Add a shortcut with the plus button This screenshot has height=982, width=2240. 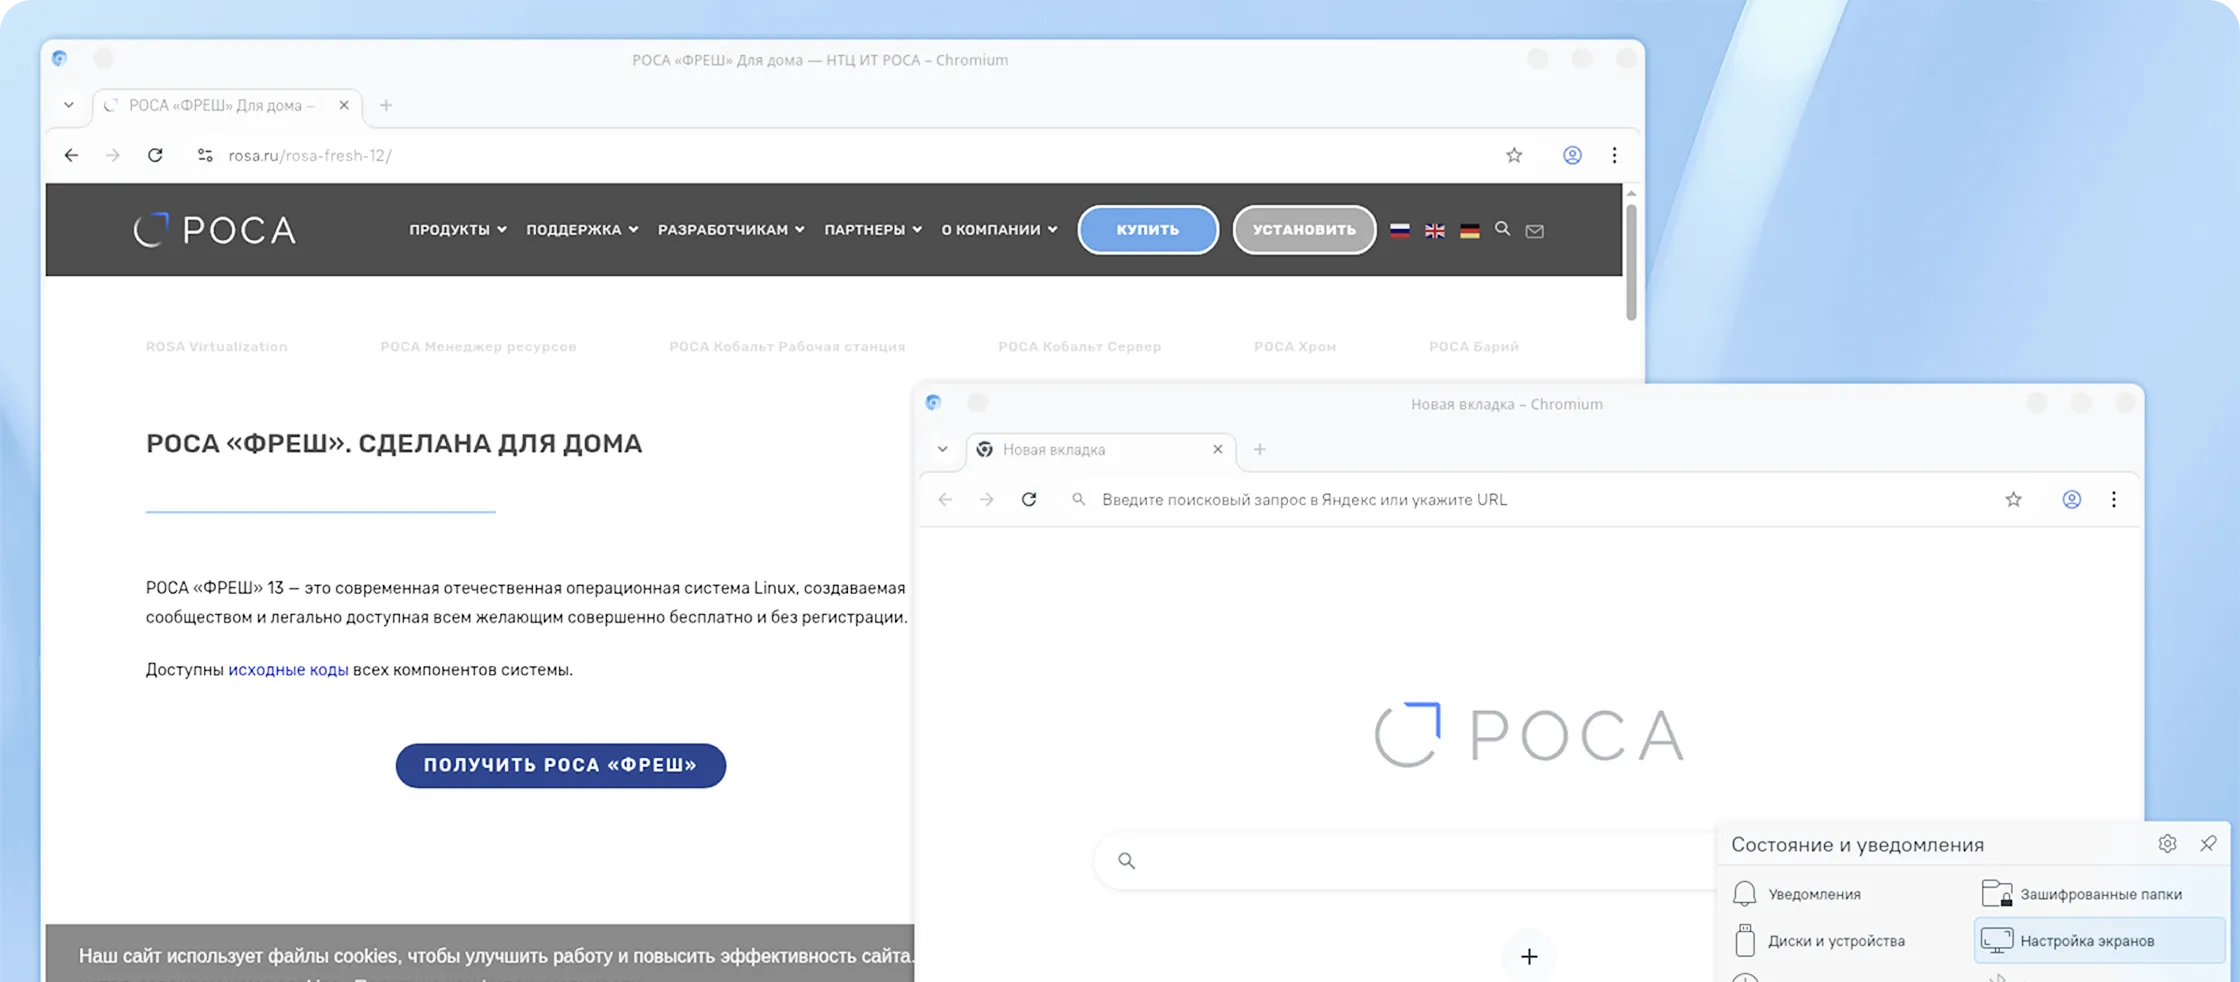coord(1529,957)
